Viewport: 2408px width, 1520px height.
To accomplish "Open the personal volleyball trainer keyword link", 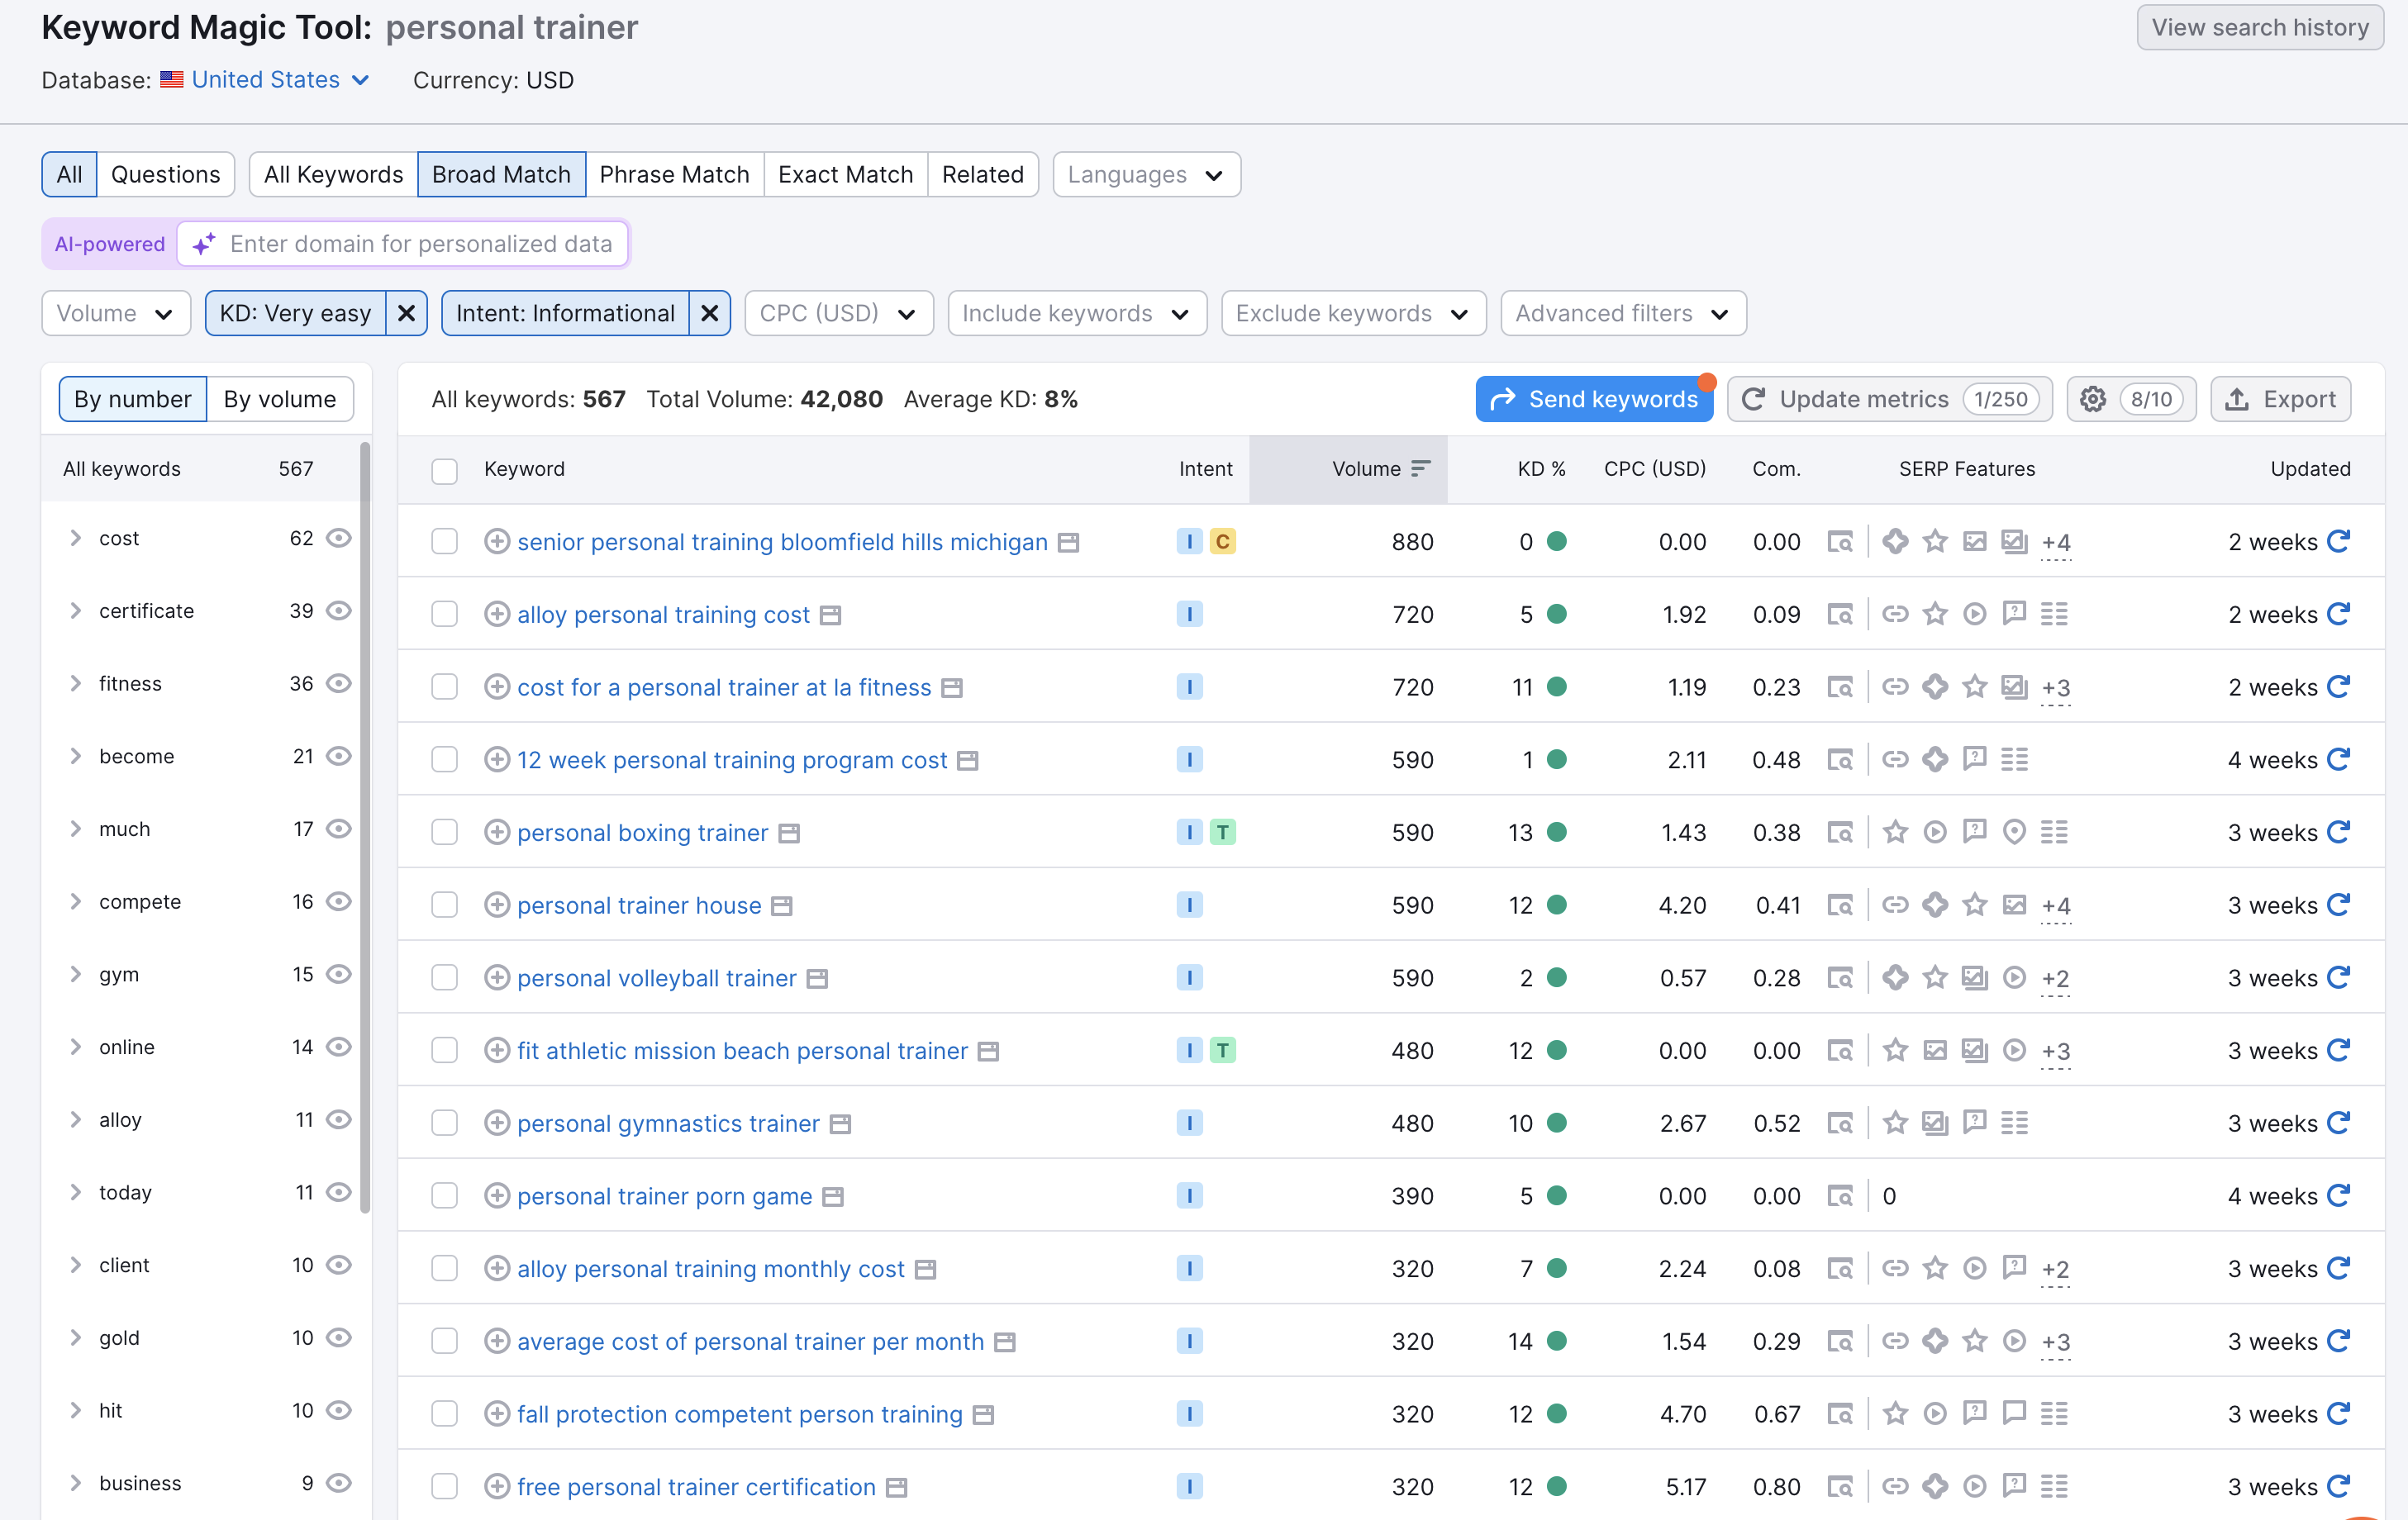I will (656, 978).
